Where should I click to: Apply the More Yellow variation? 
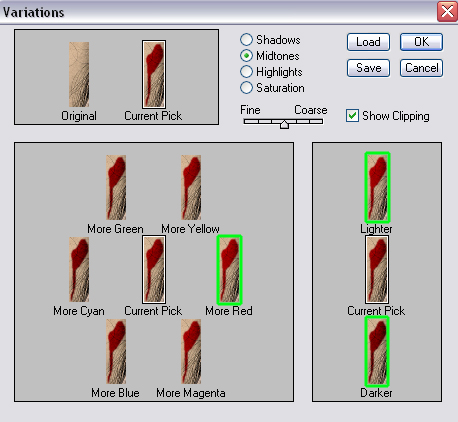click(x=191, y=187)
